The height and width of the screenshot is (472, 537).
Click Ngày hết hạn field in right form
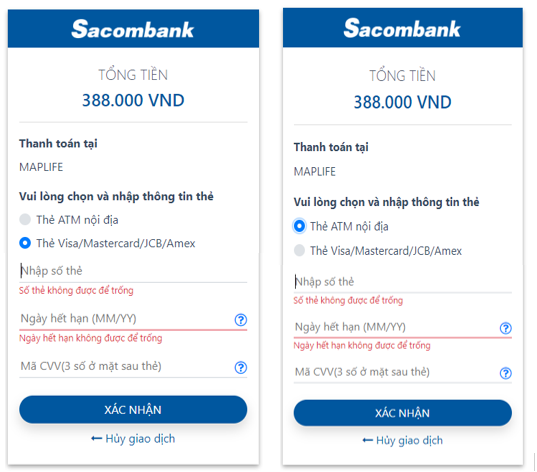pyautogui.click(x=396, y=327)
